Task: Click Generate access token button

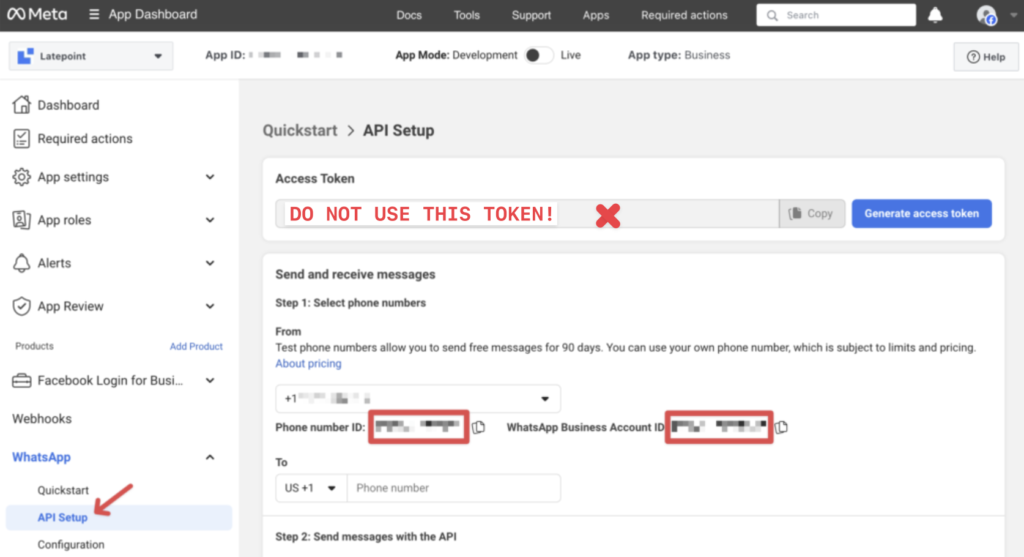Action: point(921,214)
